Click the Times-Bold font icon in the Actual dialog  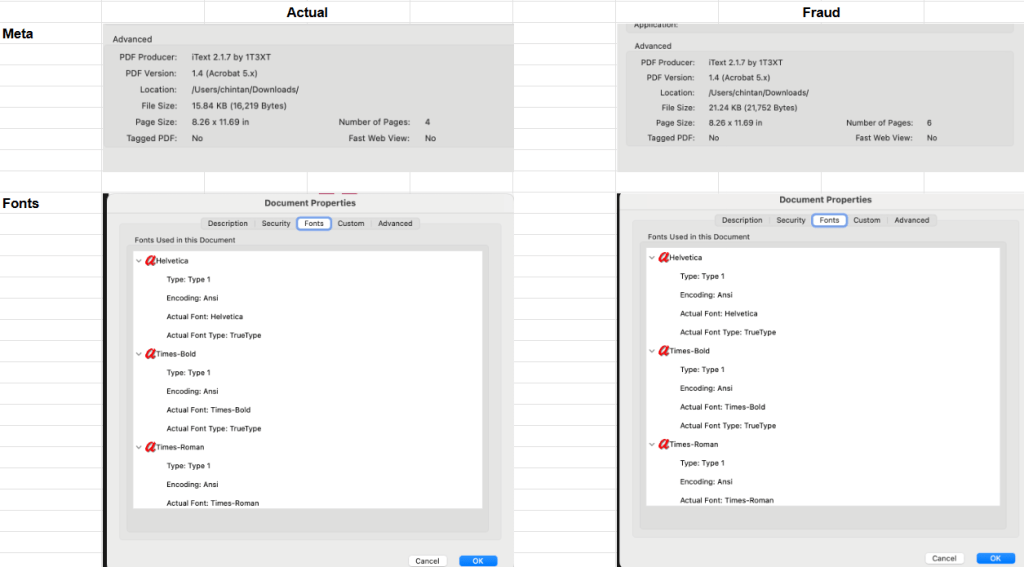[x=151, y=354]
